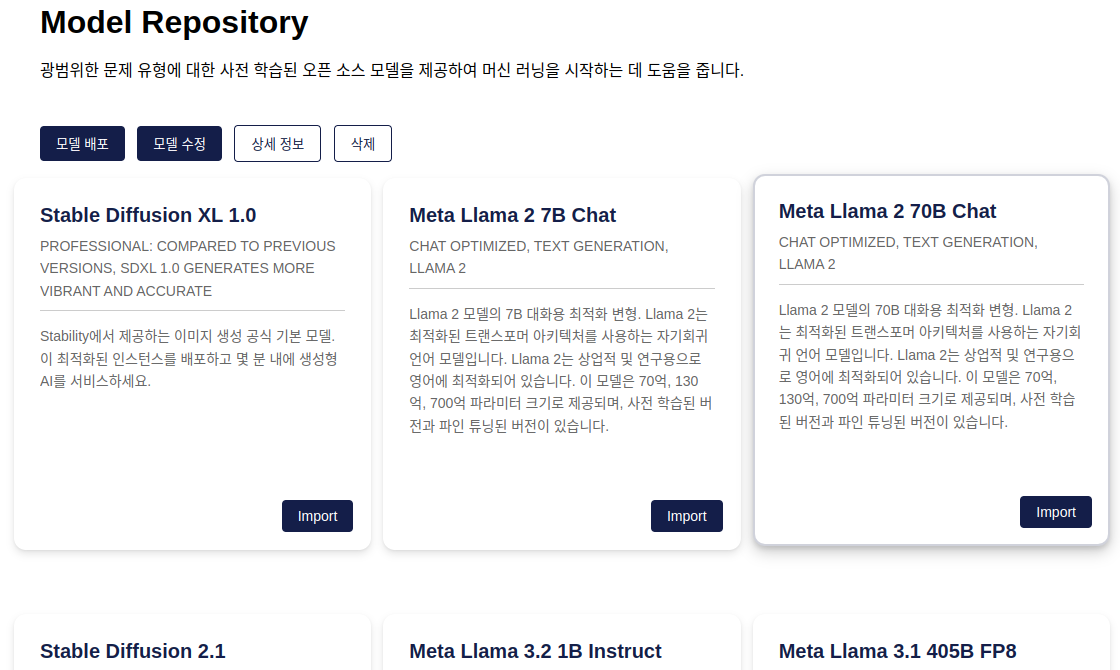Click the Meta Llama 2 70B Chat title
The height and width of the screenshot is (670, 1120).
tap(887, 211)
